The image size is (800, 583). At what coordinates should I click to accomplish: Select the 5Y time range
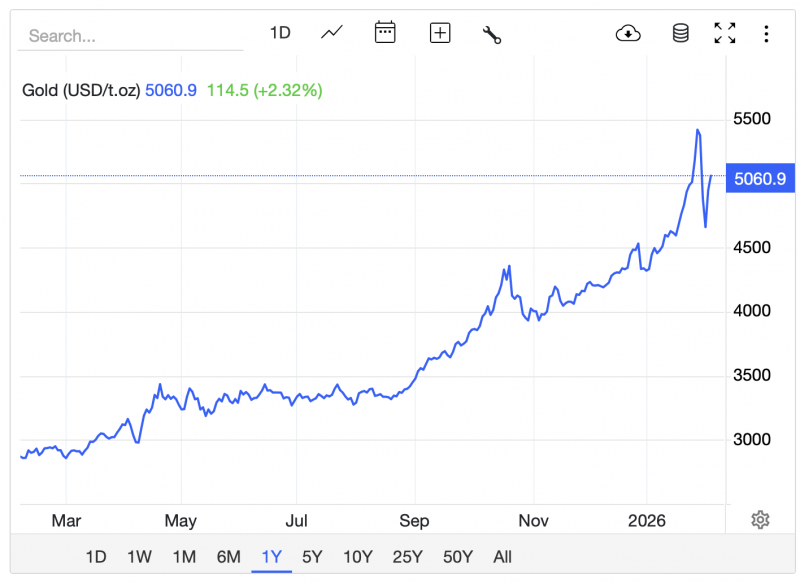[x=312, y=557]
